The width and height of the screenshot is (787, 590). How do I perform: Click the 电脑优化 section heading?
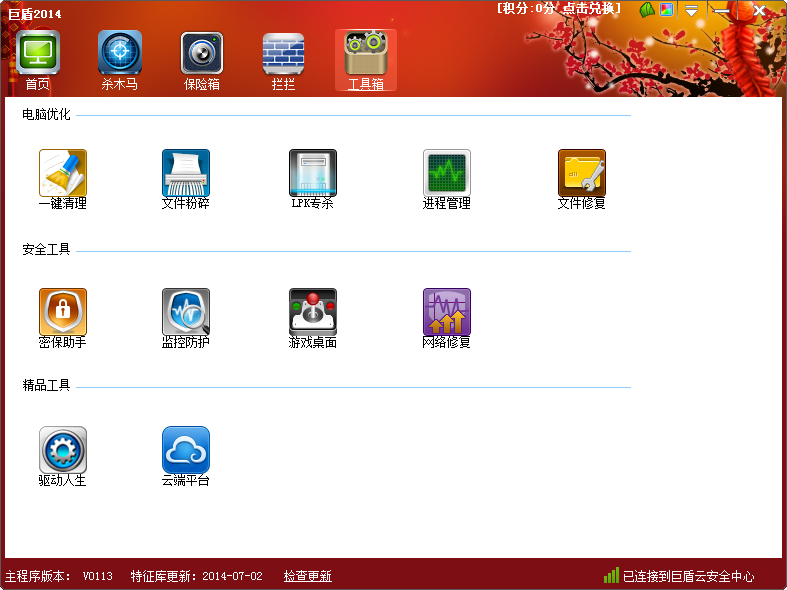[x=46, y=114]
